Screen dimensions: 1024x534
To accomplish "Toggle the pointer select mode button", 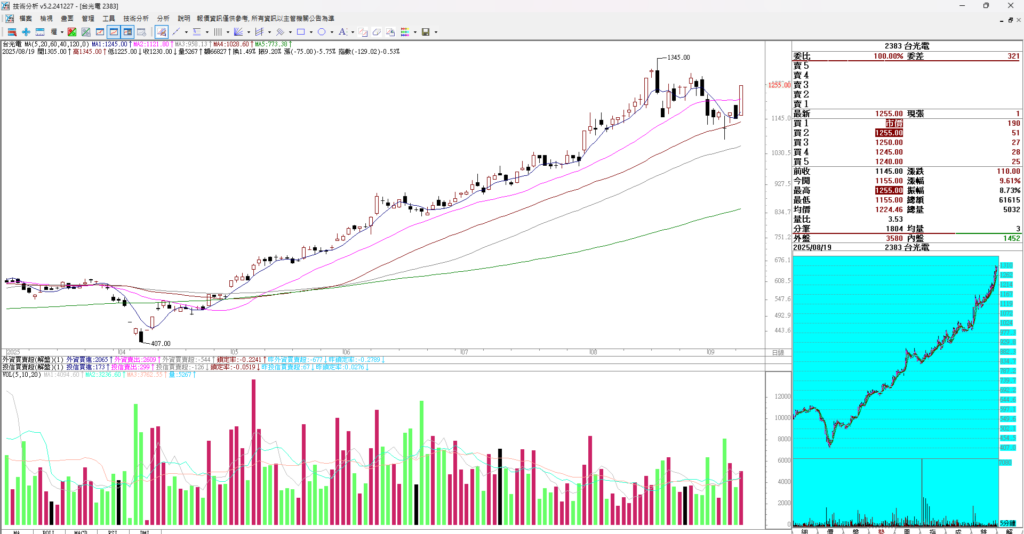I will [x=162, y=32].
